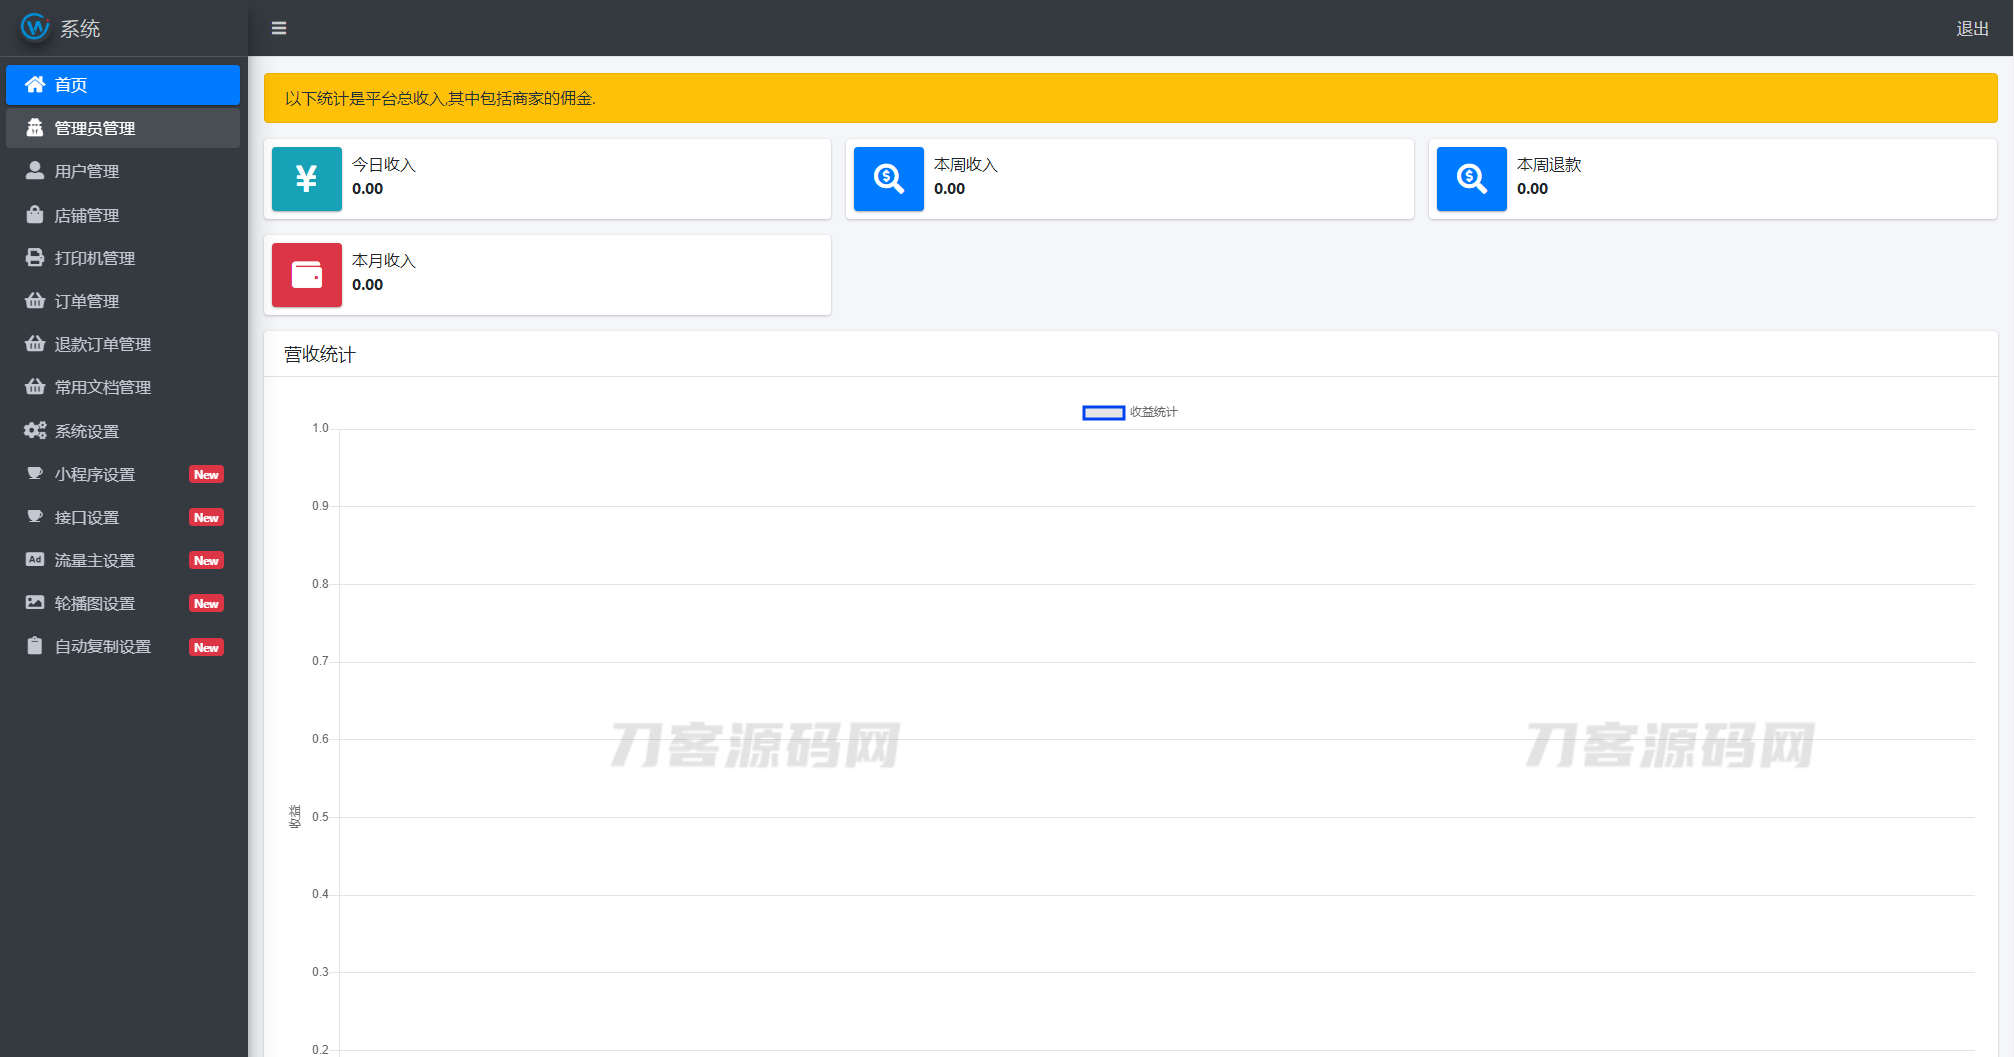Click the dollar search icon on 本周收入 card
Viewport: 2014px width, 1057px height.
[x=888, y=179]
